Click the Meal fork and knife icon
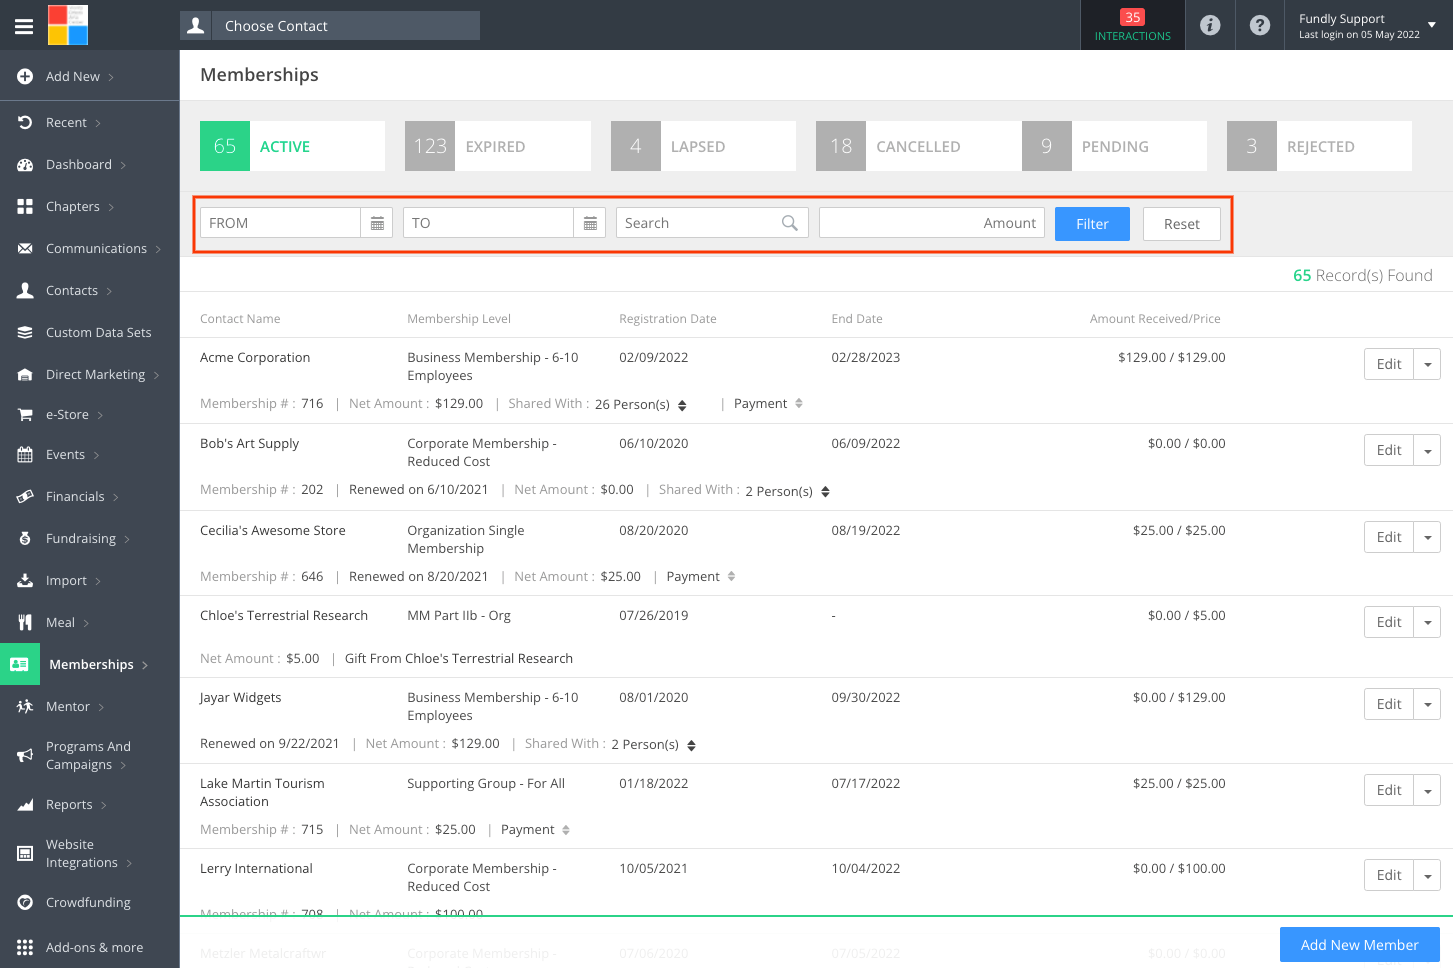Viewport: 1453px width, 968px height. coord(25,622)
